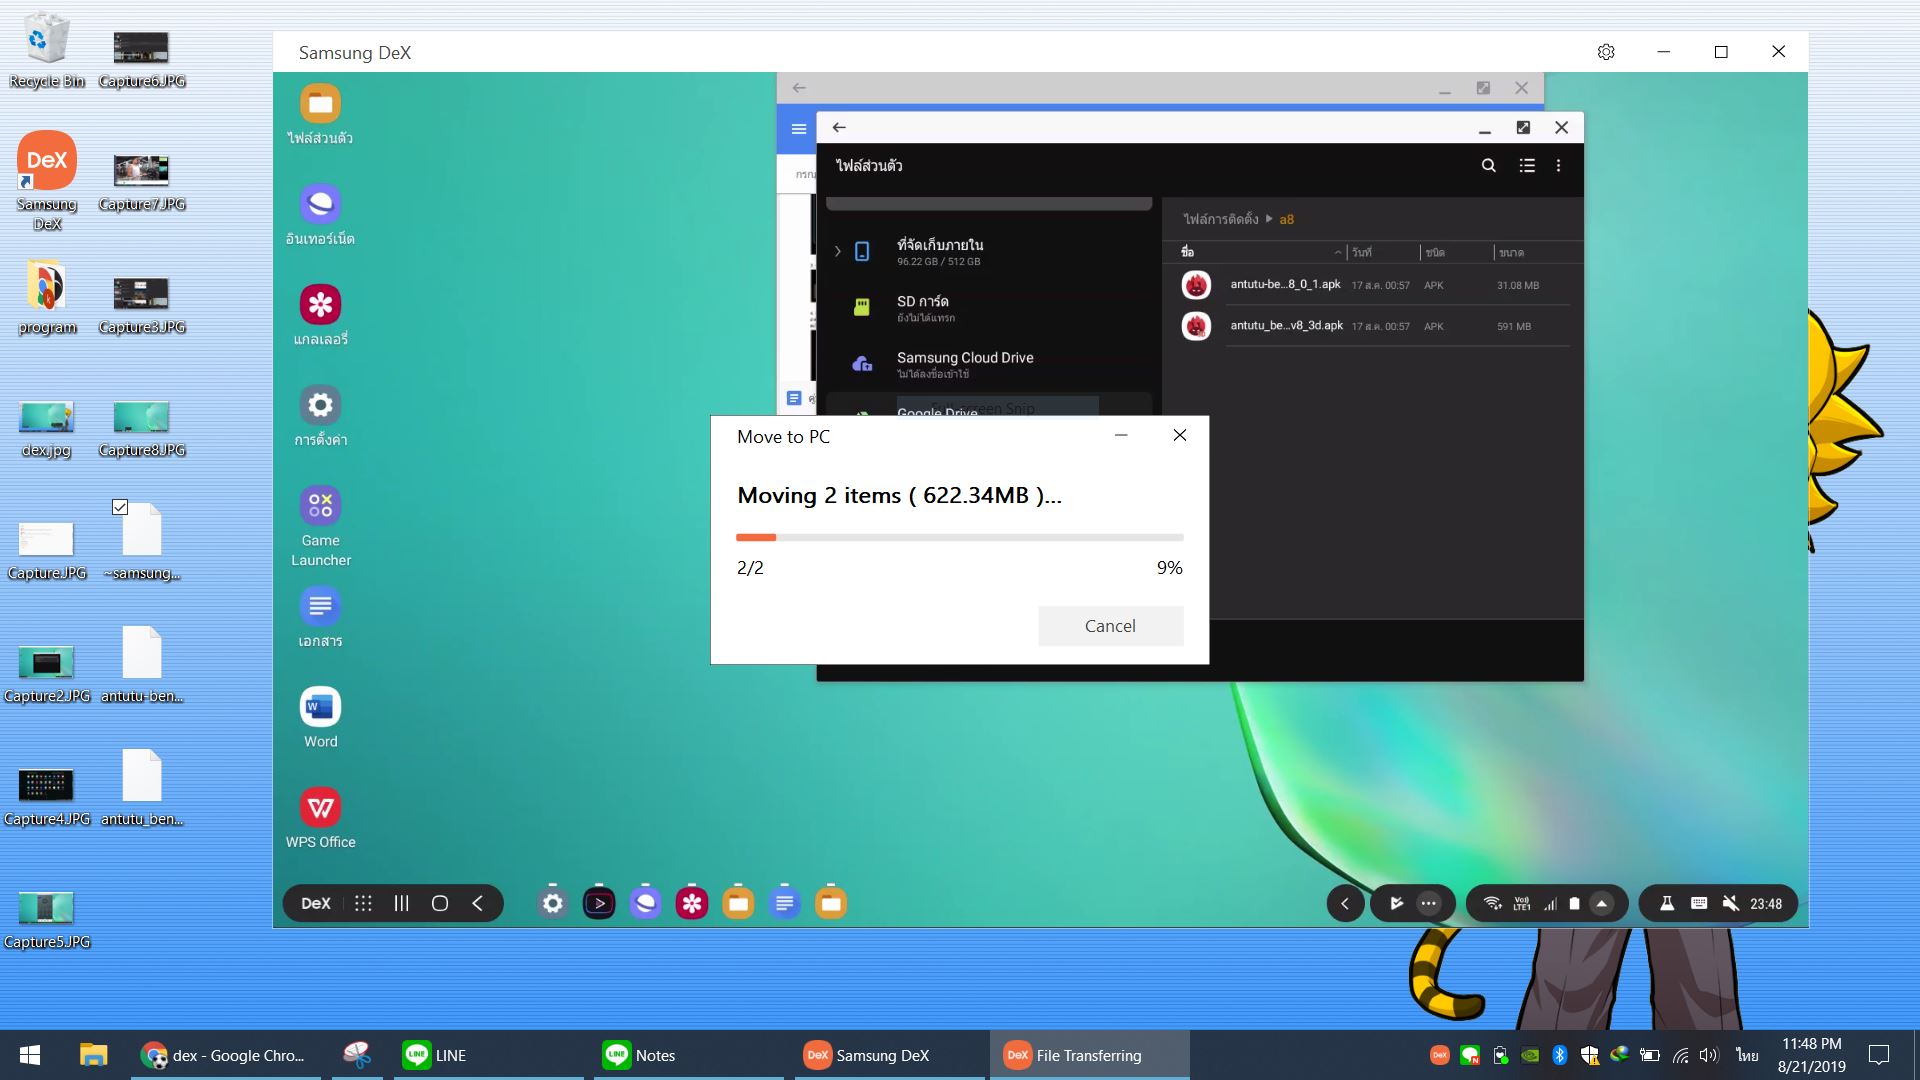Go to home via DeX taskbar circle

(x=440, y=903)
